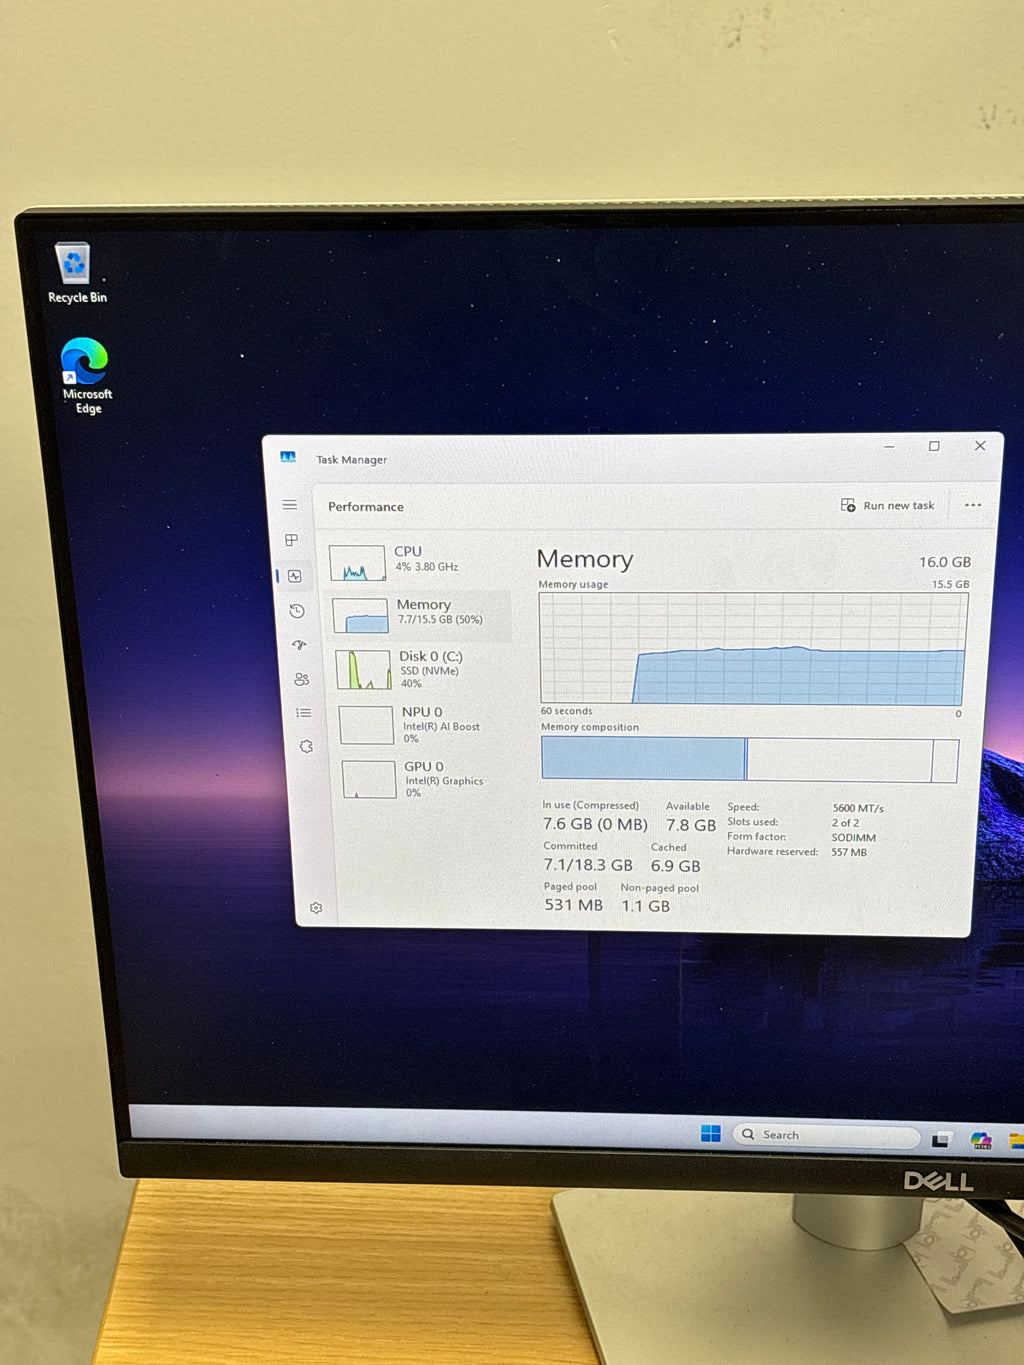Image resolution: width=1024 pixels, height=1365 pixels.
Task: Click the Cached 6.9 GB value
Action: pyautogui.click(x=676, y=865)
